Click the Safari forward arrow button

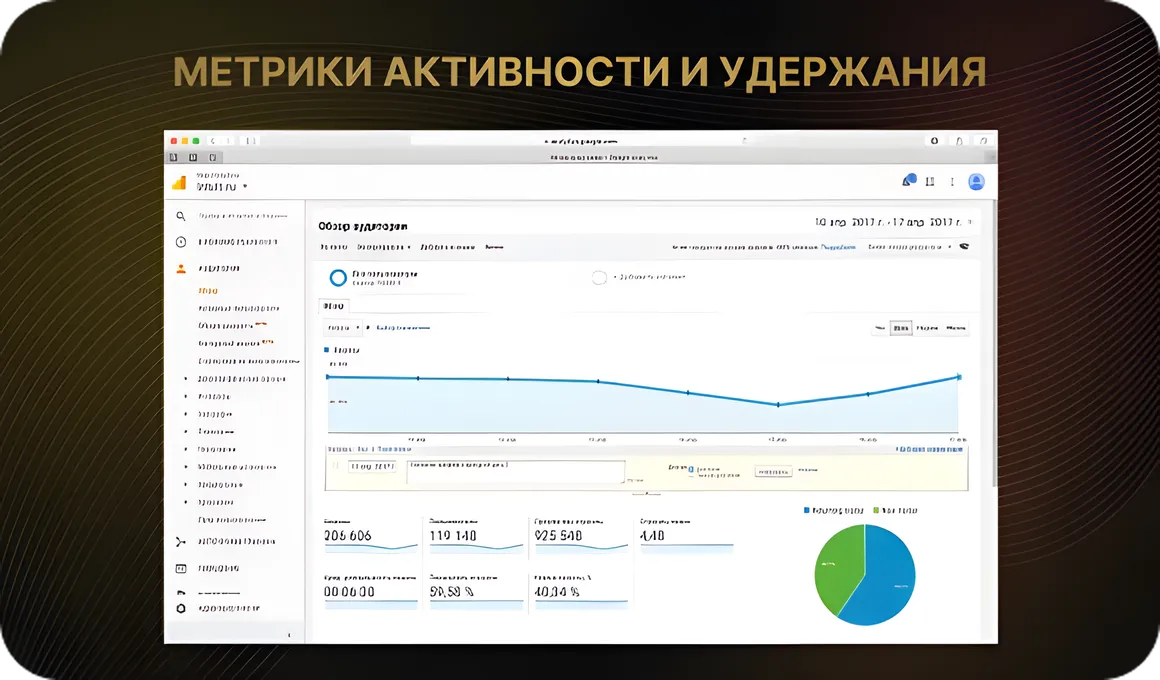click(x=227, y=141)
